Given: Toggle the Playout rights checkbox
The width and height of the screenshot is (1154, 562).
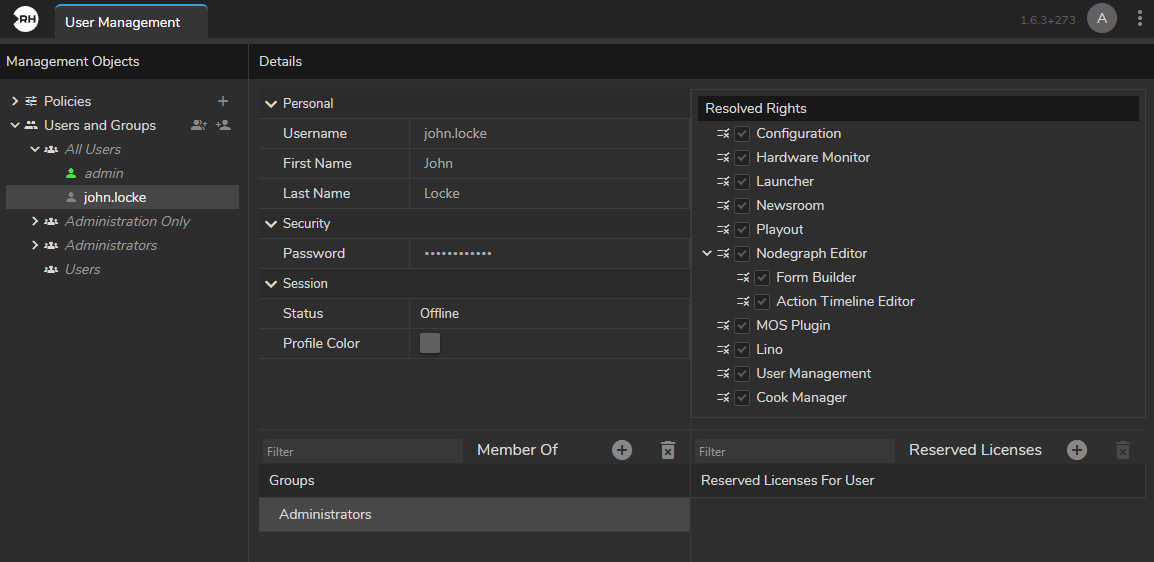Looking at the screenshot, I should point(742,230).
